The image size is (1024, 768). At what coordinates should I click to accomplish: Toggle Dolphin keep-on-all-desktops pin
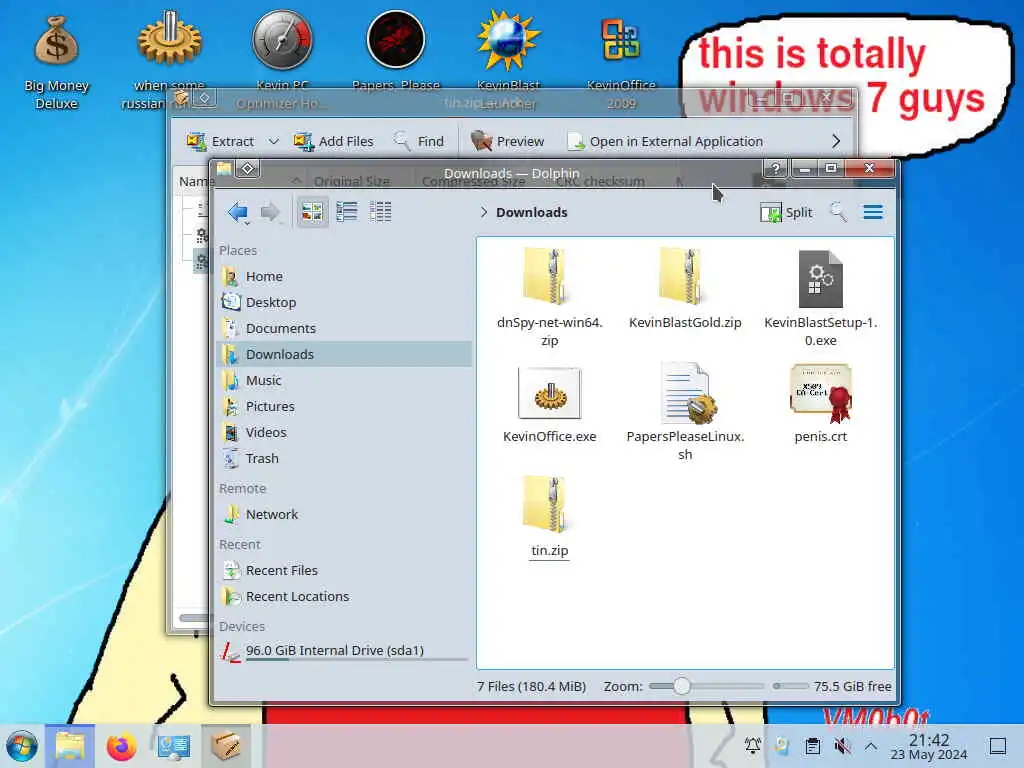click(248, 168)
